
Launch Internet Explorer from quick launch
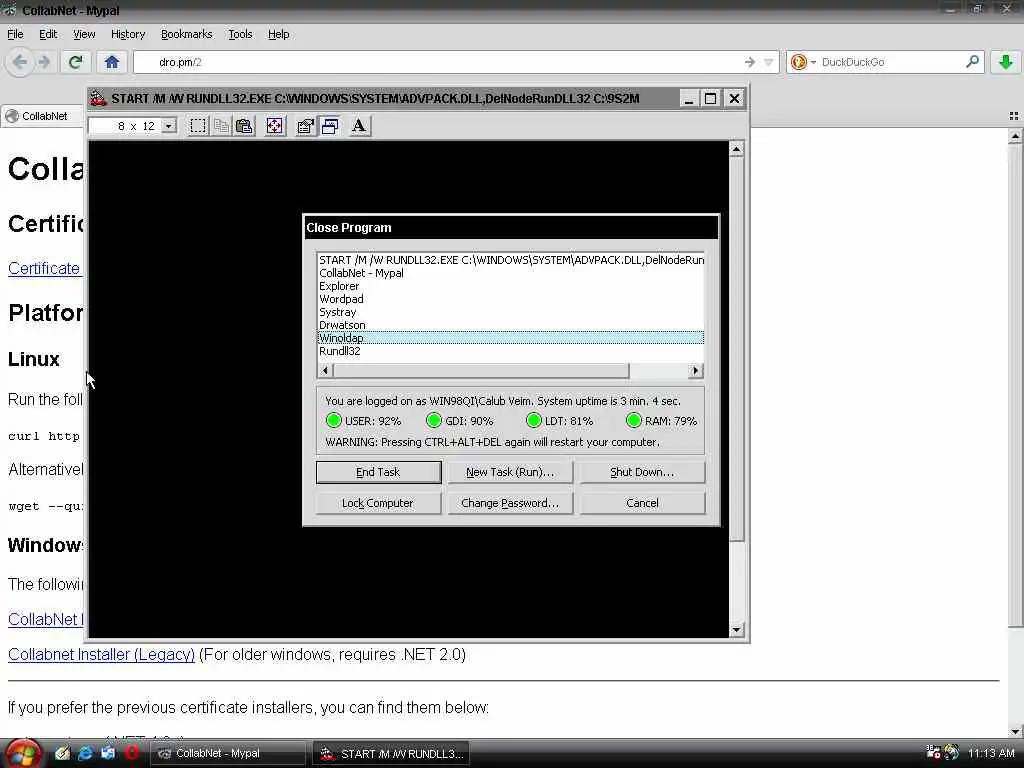pyautogui.click(x=85, y=753)
